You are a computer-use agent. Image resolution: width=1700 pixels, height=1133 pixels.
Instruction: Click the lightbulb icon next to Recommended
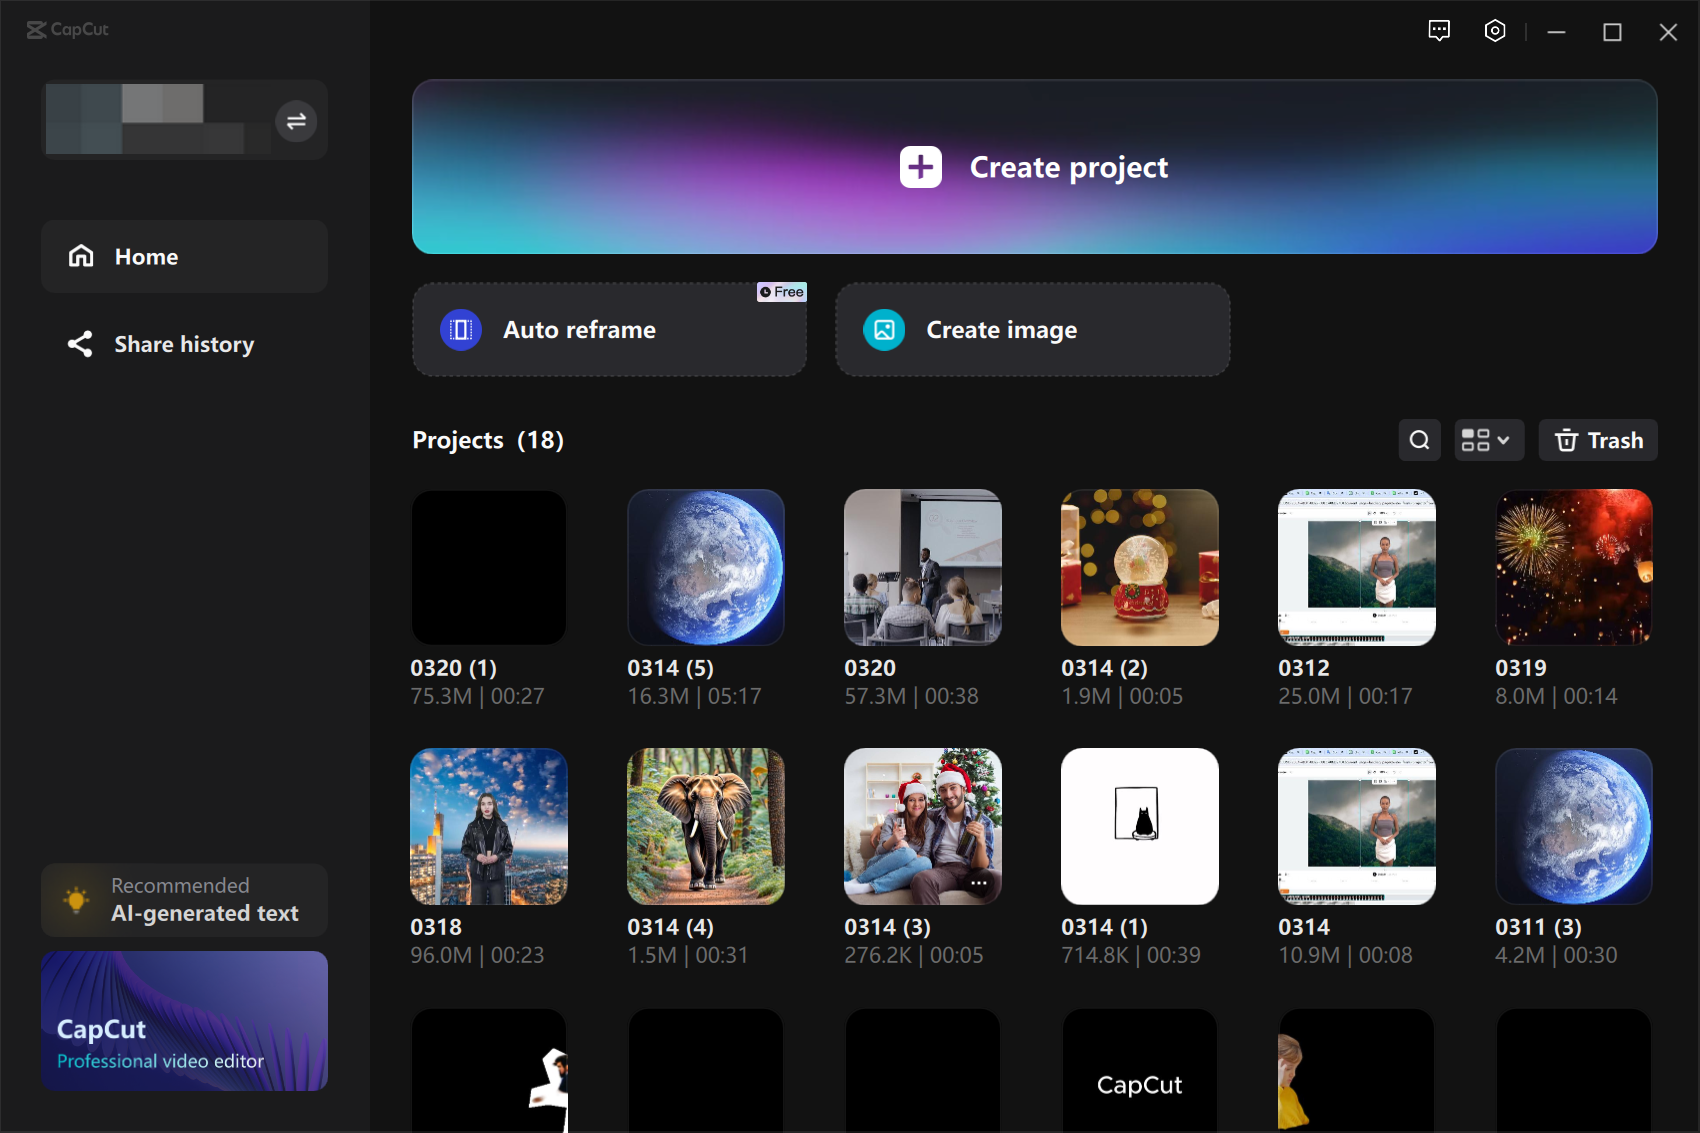pyautogui.click(x=77, y=899)
